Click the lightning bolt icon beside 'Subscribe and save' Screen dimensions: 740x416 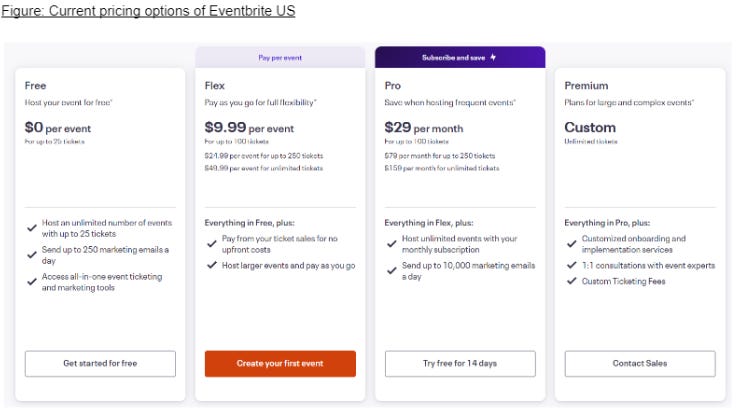(x=493, y=58)
